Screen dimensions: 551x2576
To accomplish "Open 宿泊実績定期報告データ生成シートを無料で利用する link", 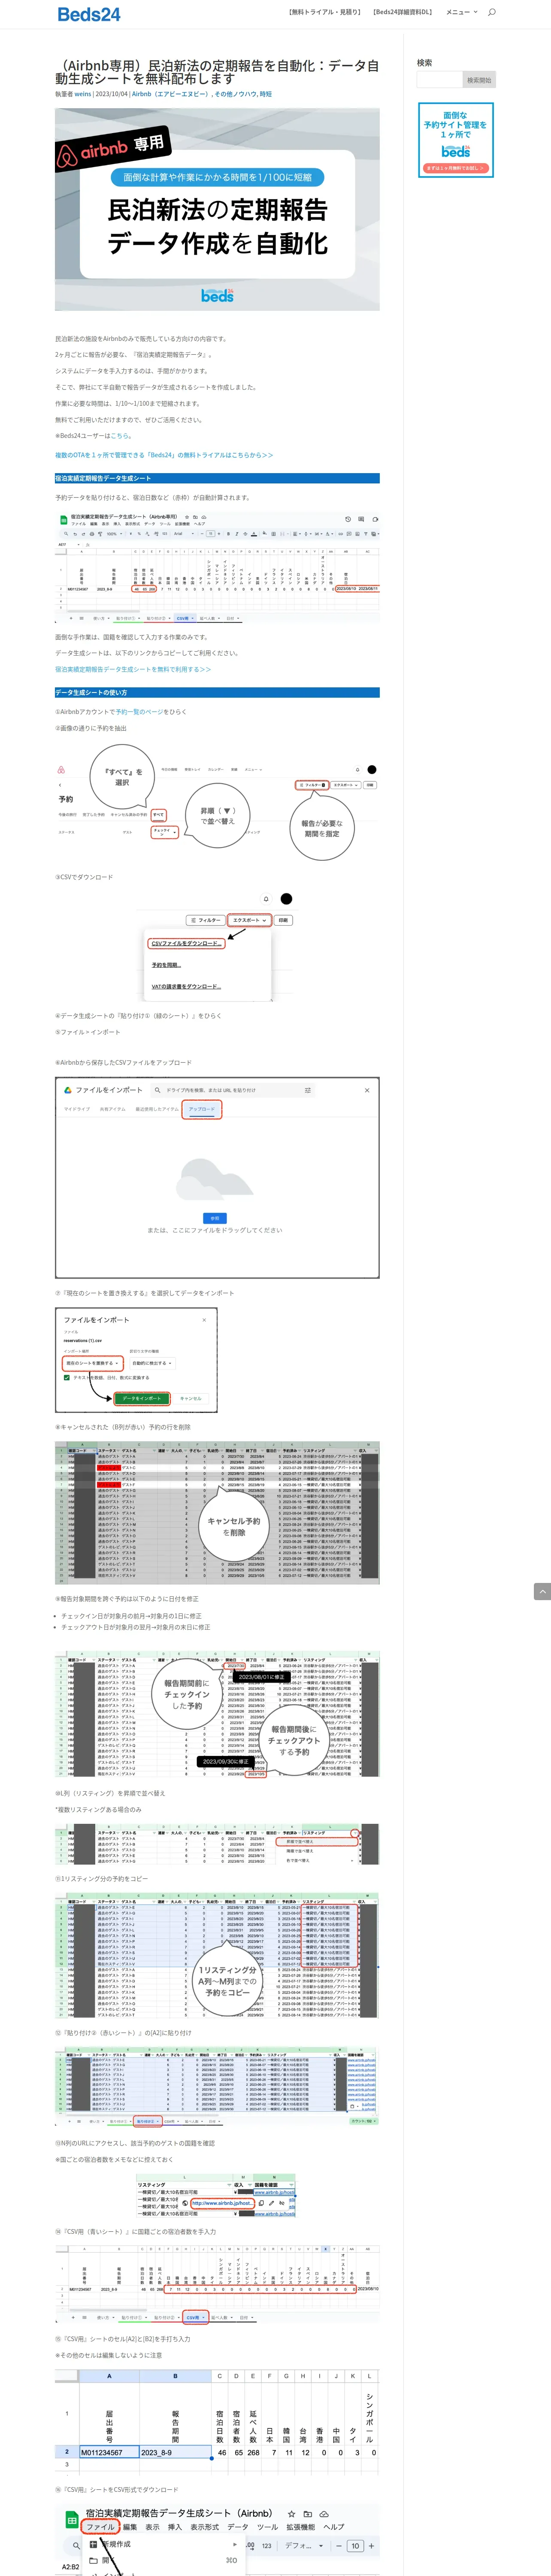I will coord(133,669).
